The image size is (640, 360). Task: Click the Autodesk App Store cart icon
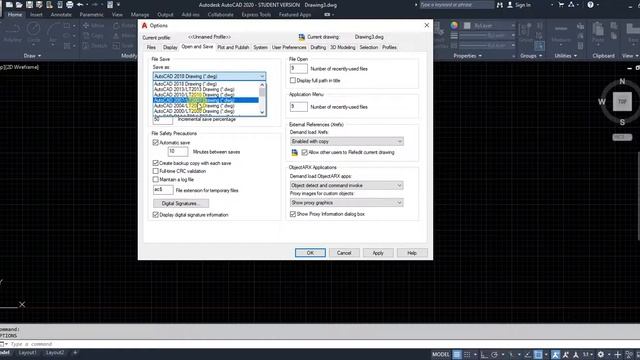point(561,5)
